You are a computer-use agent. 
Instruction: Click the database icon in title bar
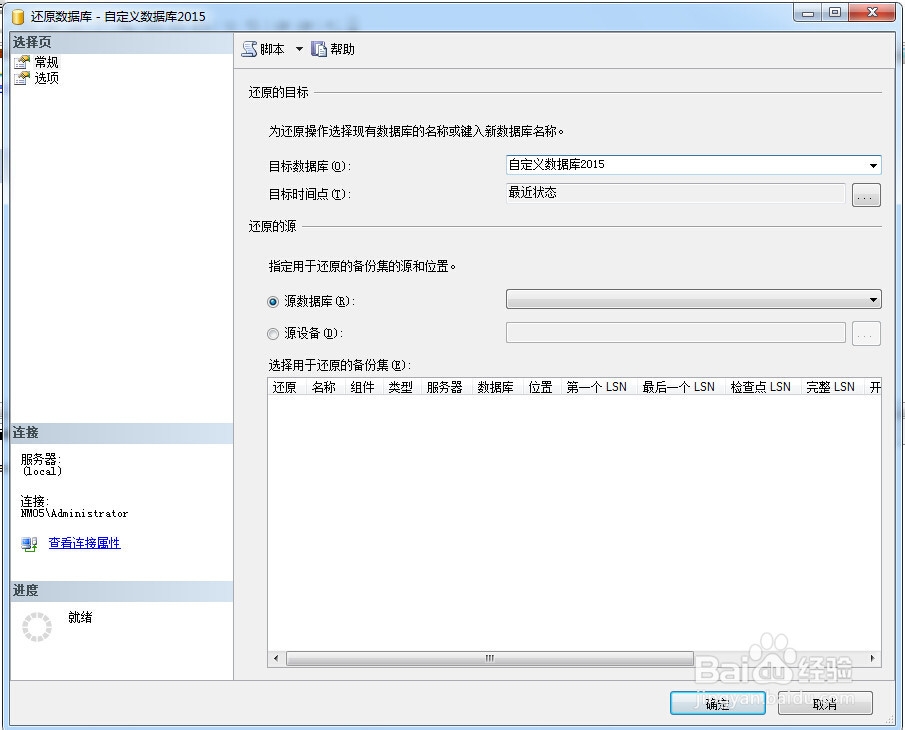point(18,17)
